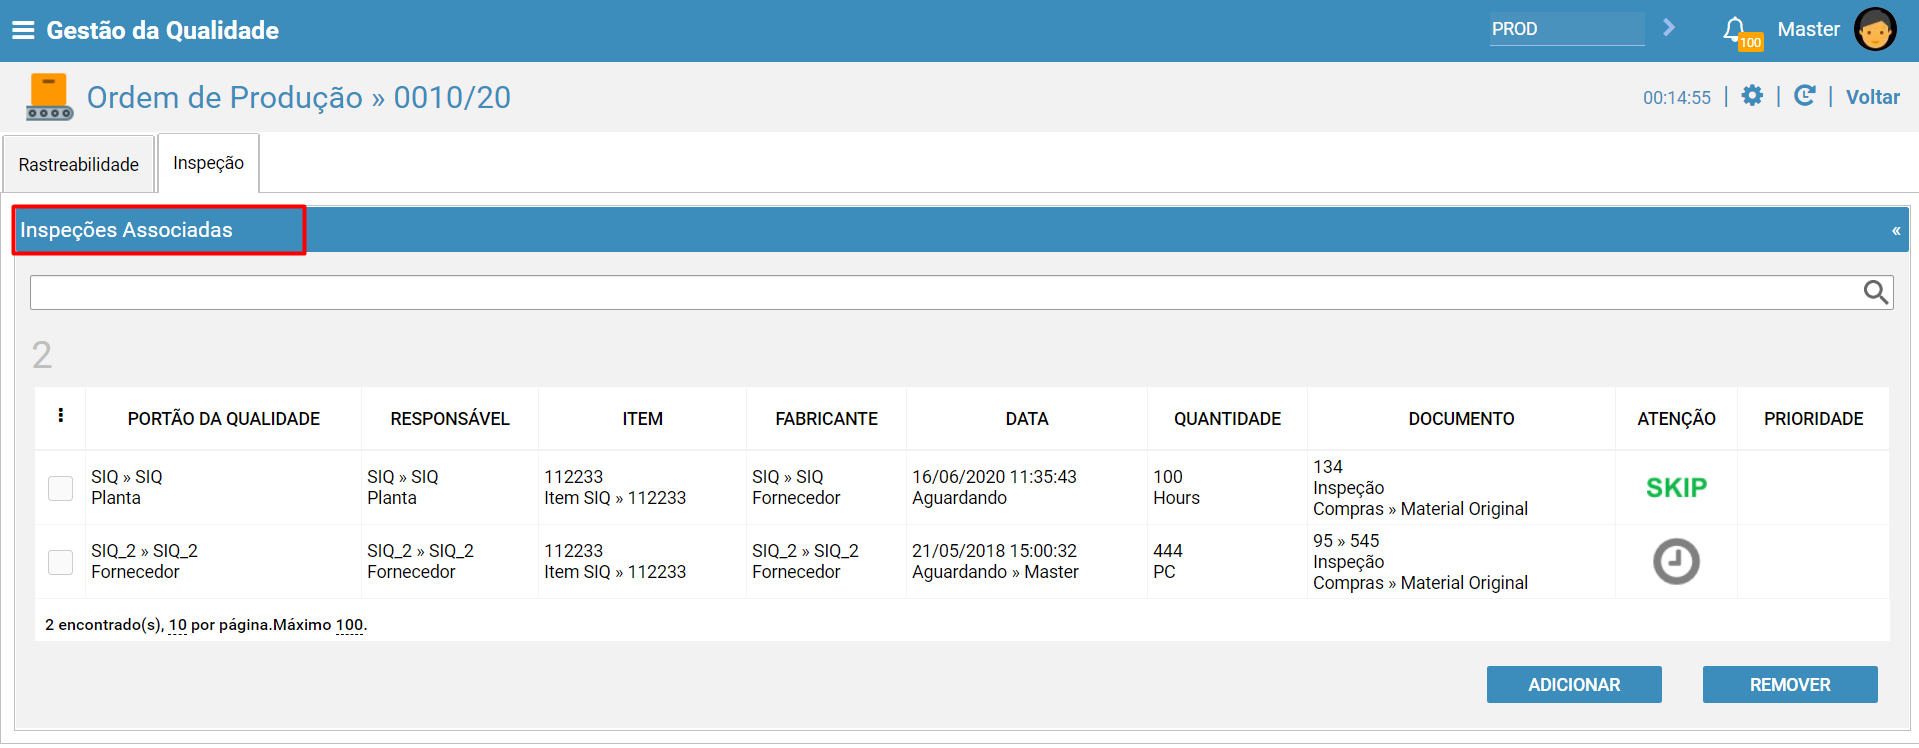Viewport: 1919px width, 748px height.
Task: Switch to the Rastreabilidade tab
Action: tap(79, 164)
